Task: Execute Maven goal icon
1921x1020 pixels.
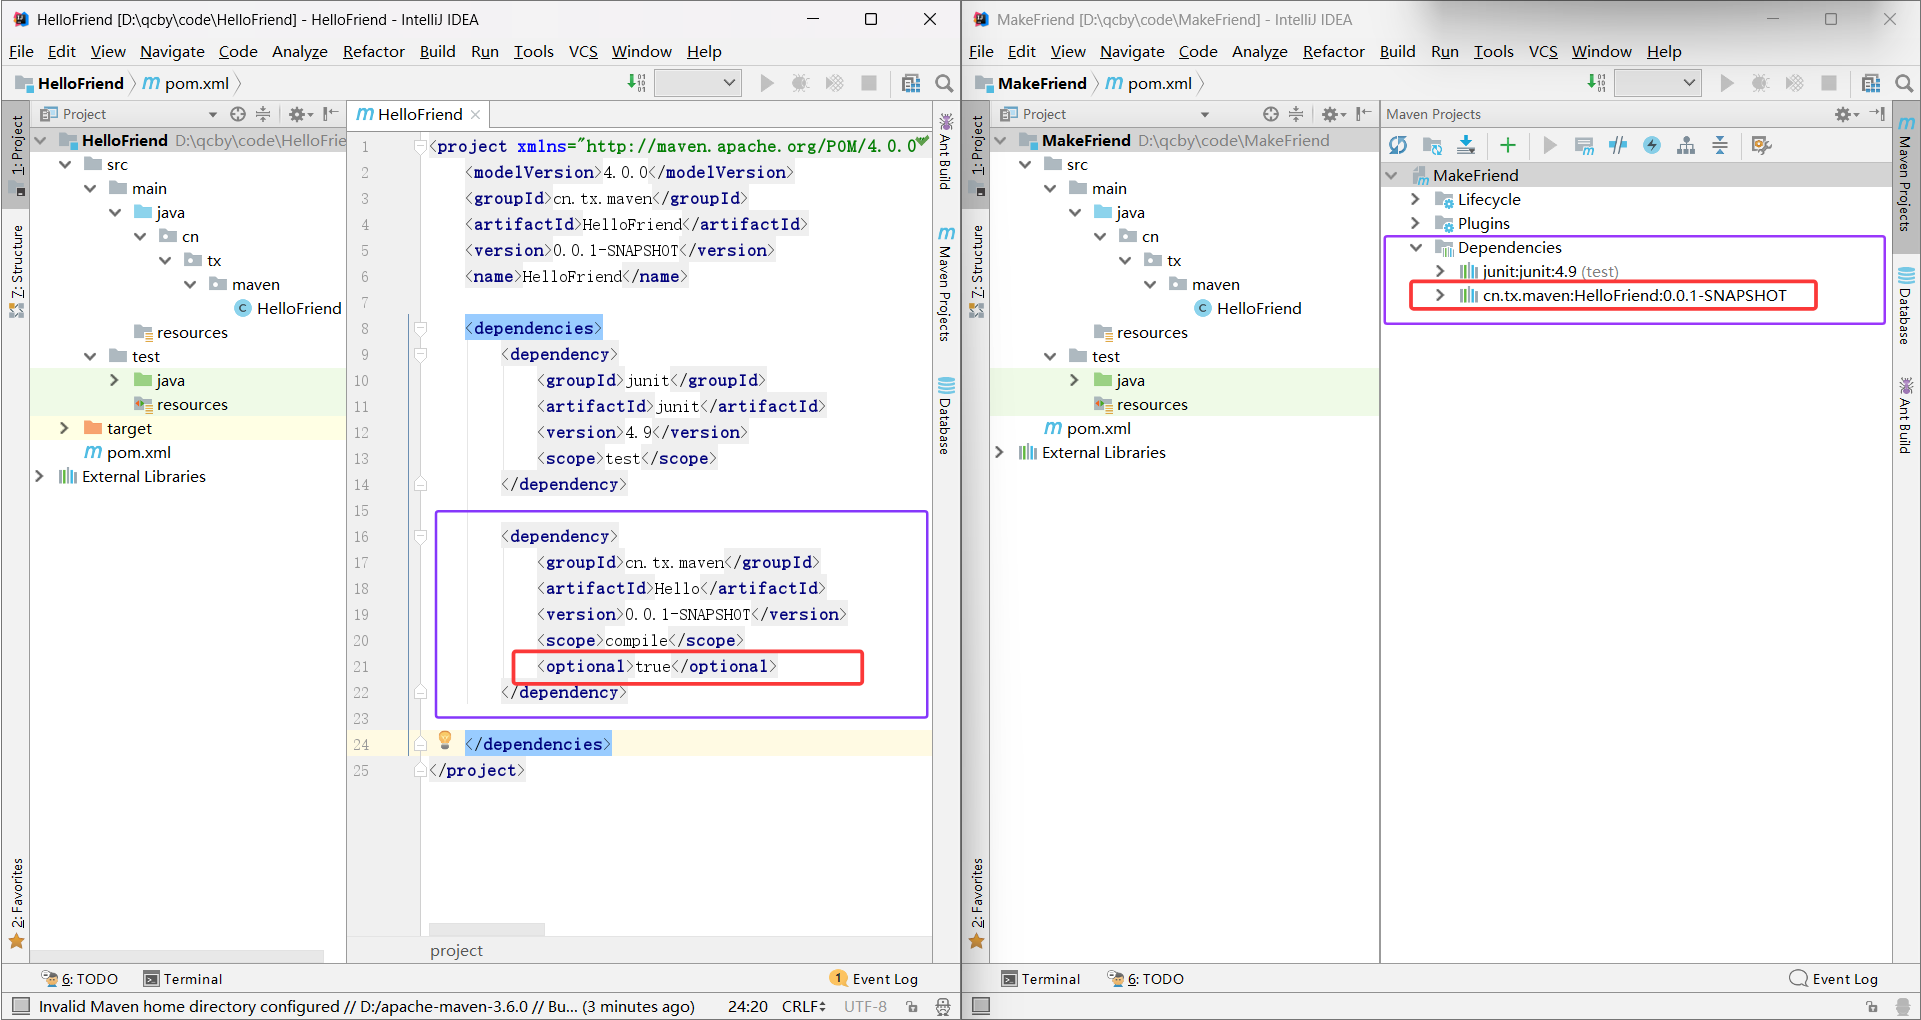Action: click(1584, 146)
